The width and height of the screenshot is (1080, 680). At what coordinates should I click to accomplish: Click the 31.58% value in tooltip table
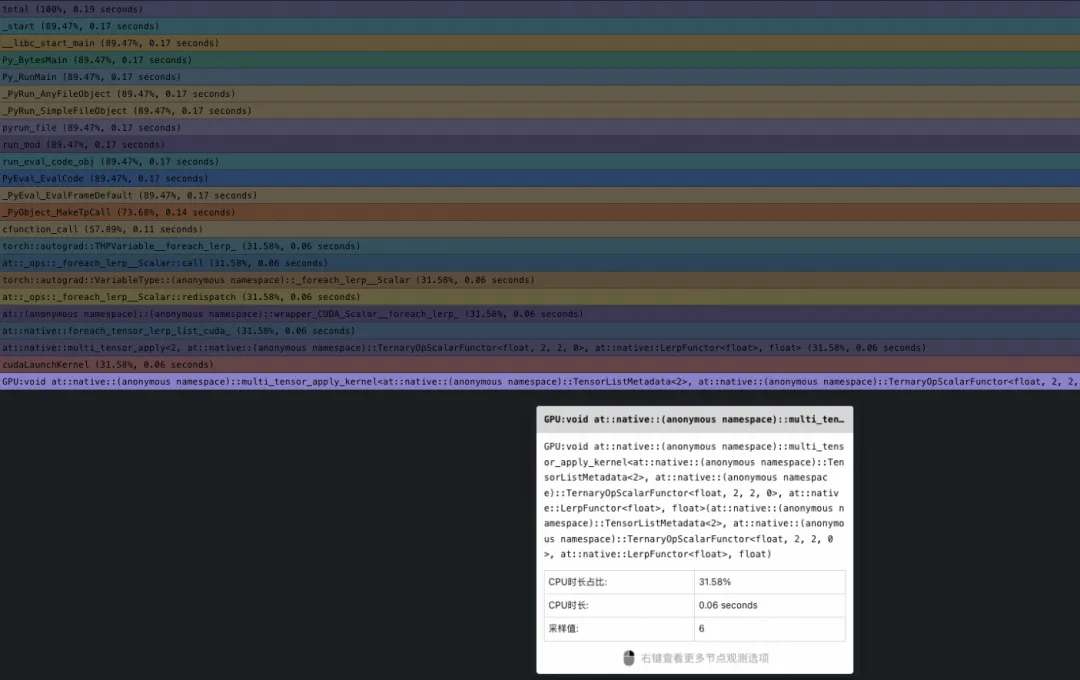tap(714, 581)
